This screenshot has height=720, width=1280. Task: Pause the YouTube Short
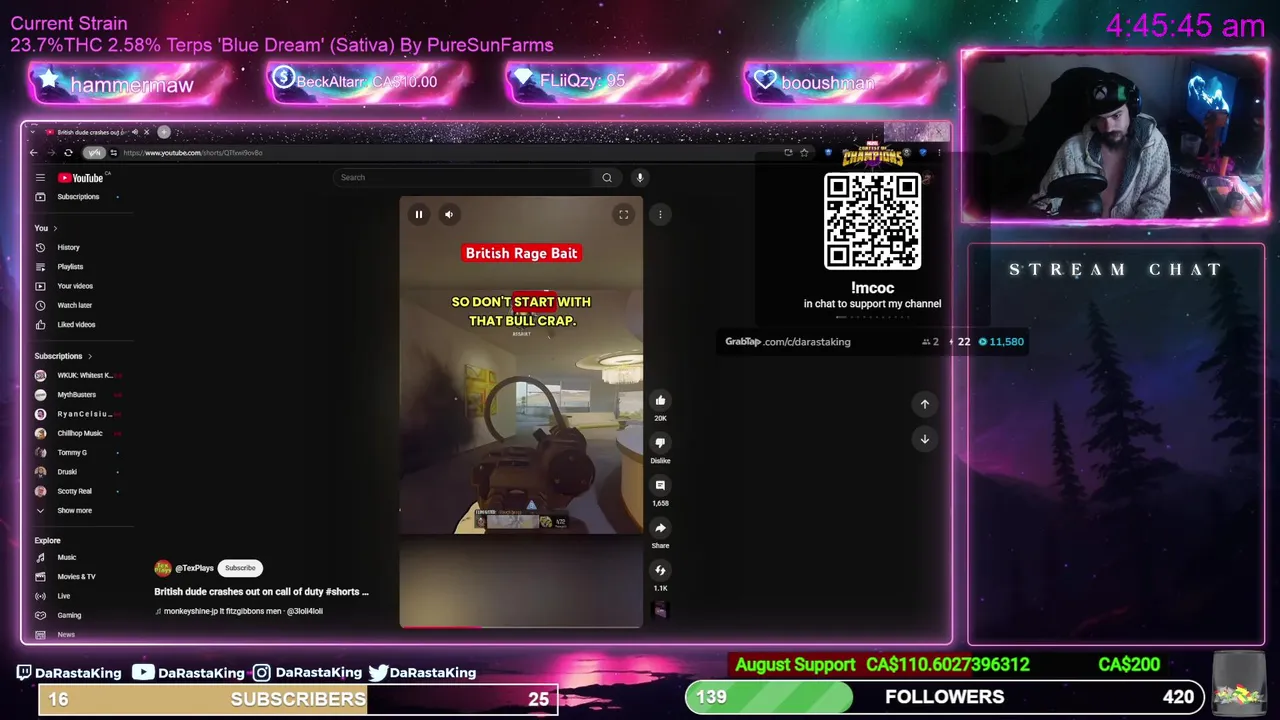(x=419, y=214)
